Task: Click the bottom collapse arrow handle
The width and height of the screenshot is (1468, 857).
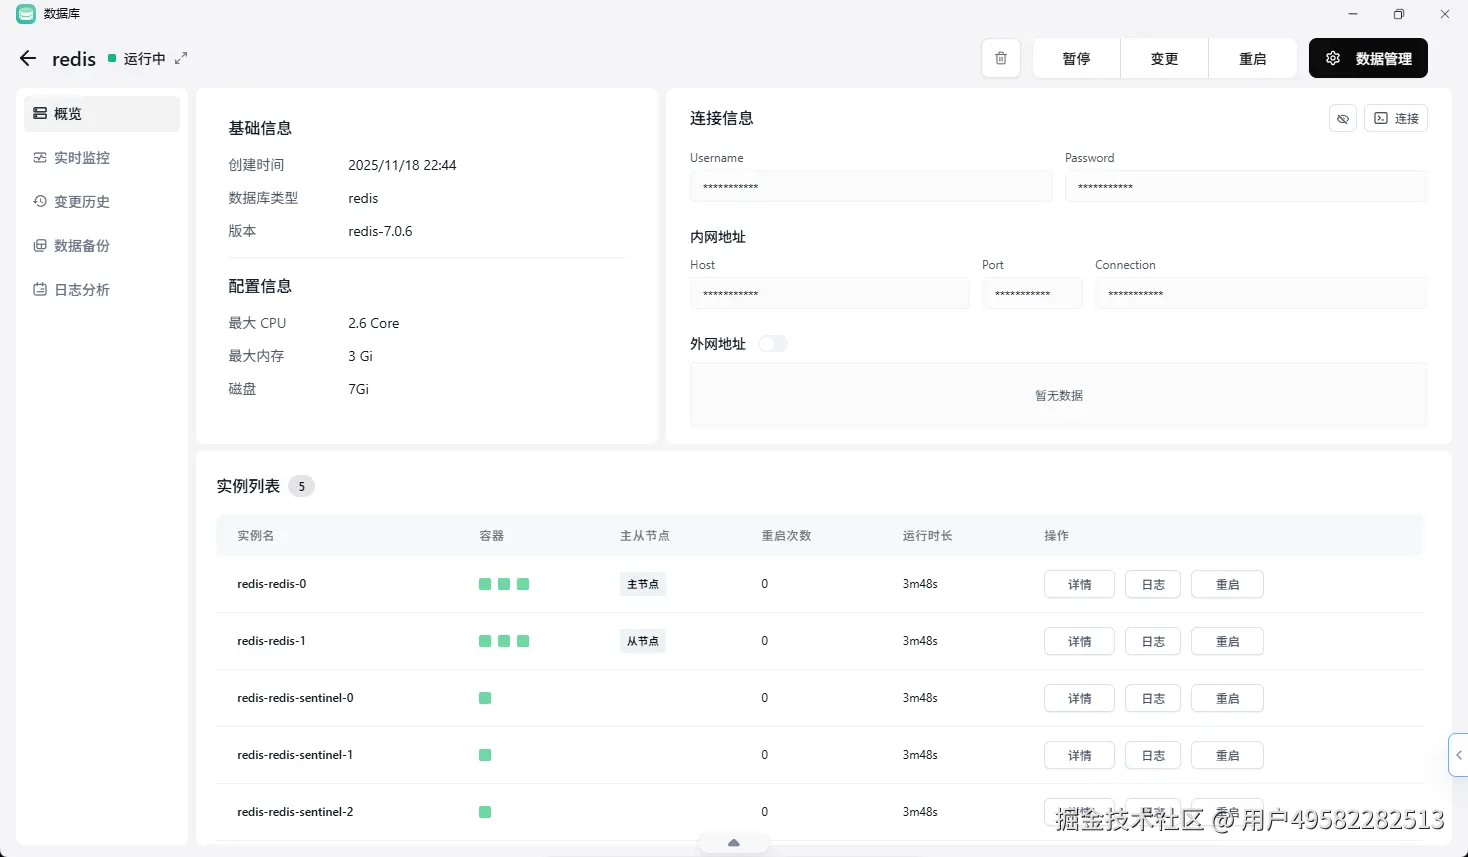Action: [734, 843]
